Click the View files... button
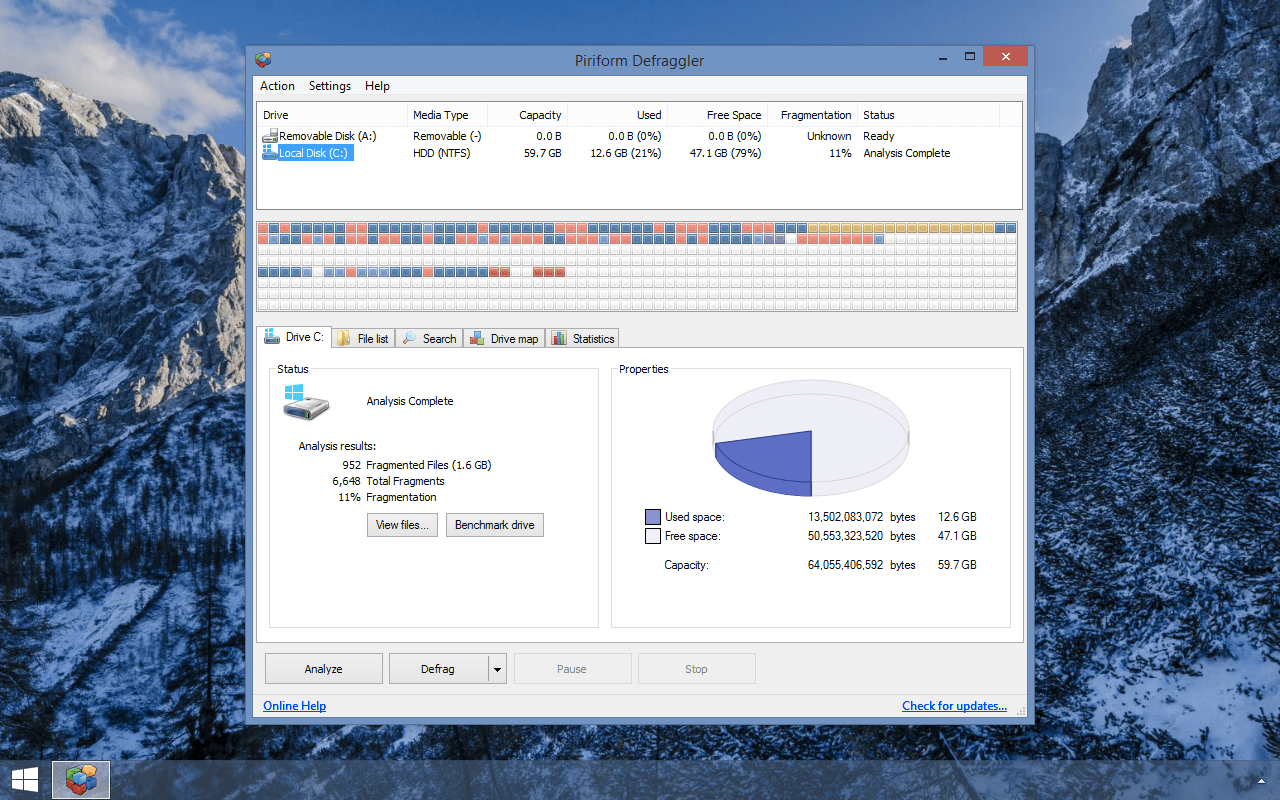Screen dimensions: 1280x800 coord(402,525)
